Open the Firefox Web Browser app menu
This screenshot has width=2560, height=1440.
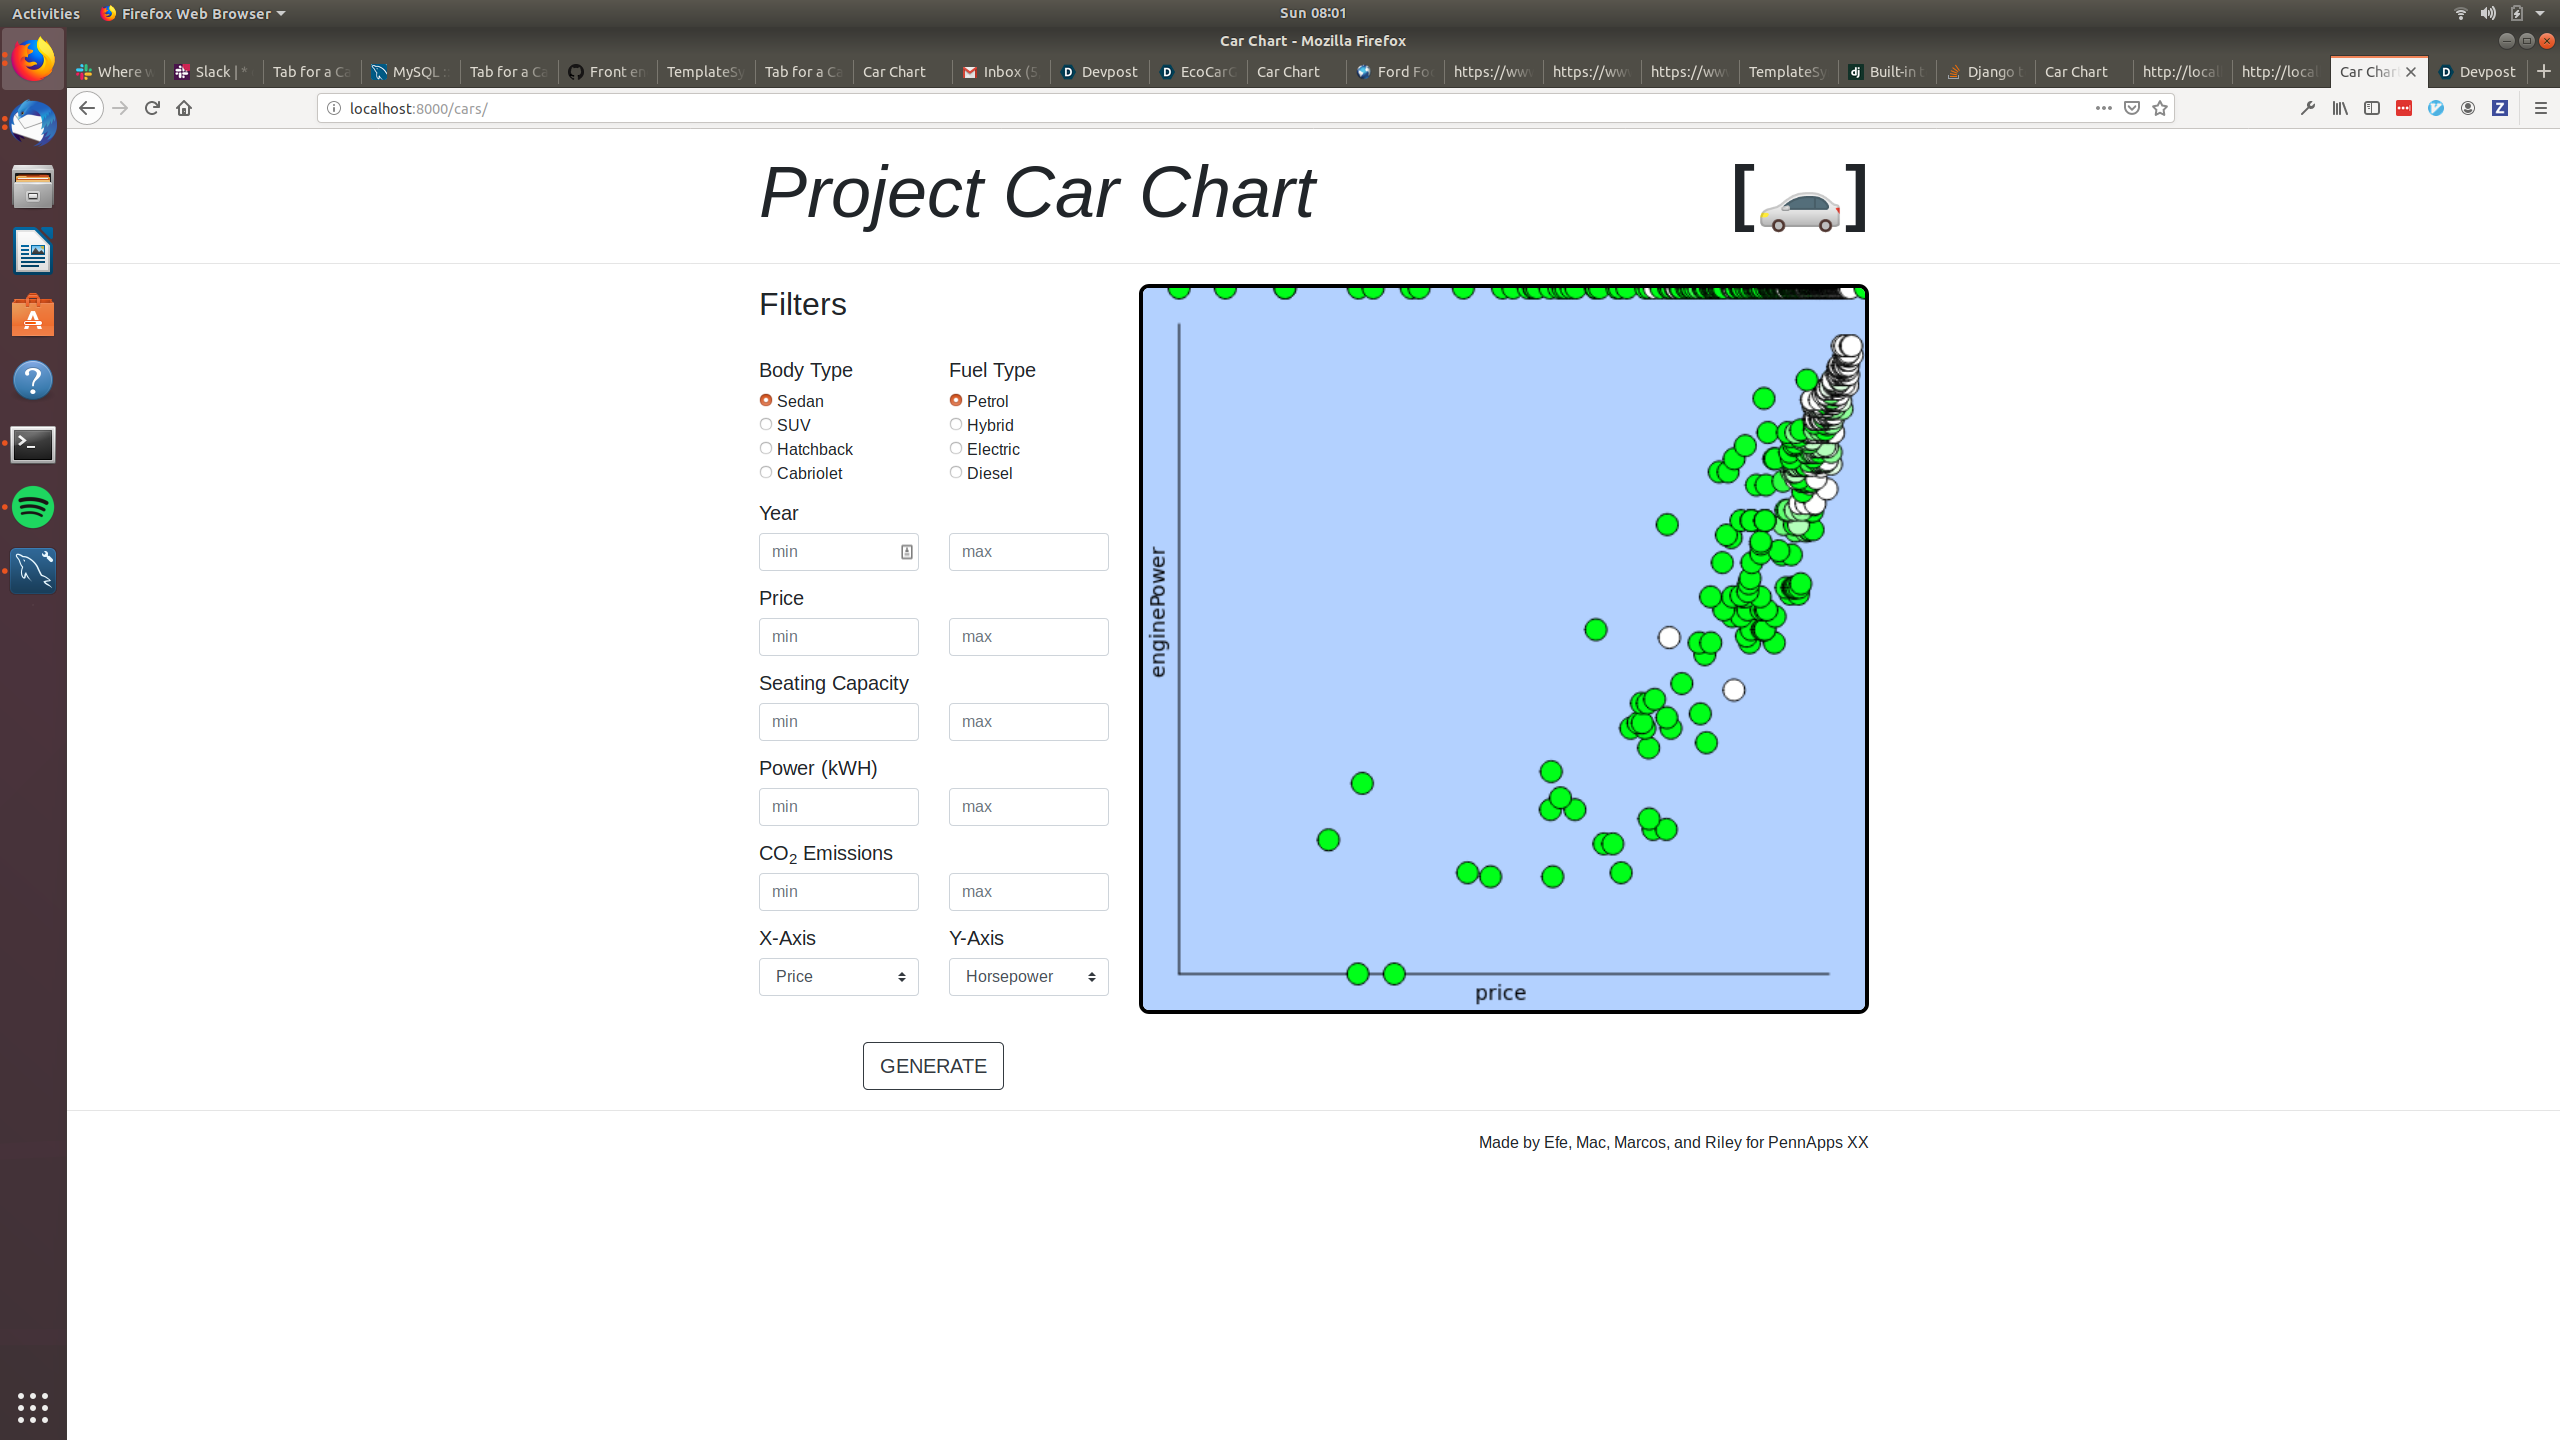[x=193, y=13]
